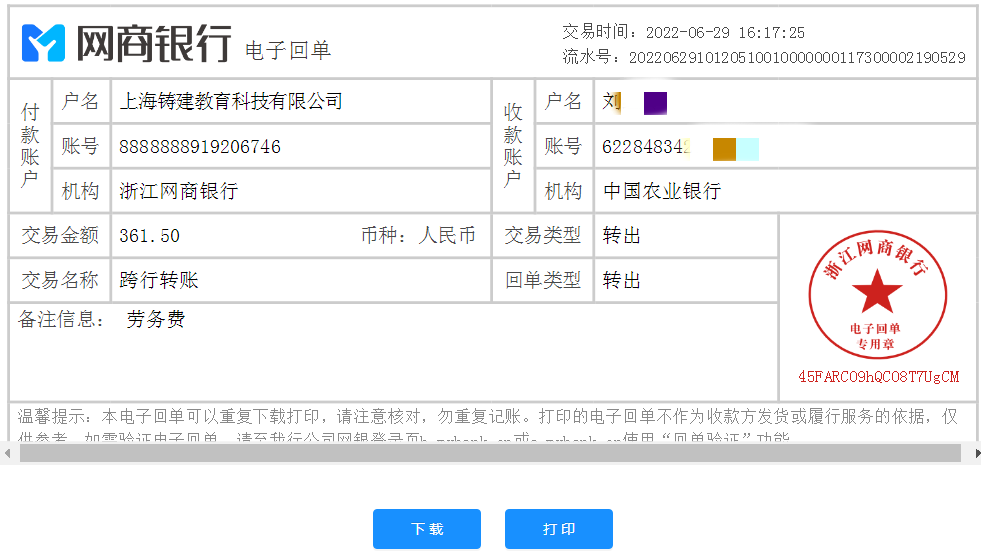Click the 温馨提示 notice text
981x559 pixels.
487,426
